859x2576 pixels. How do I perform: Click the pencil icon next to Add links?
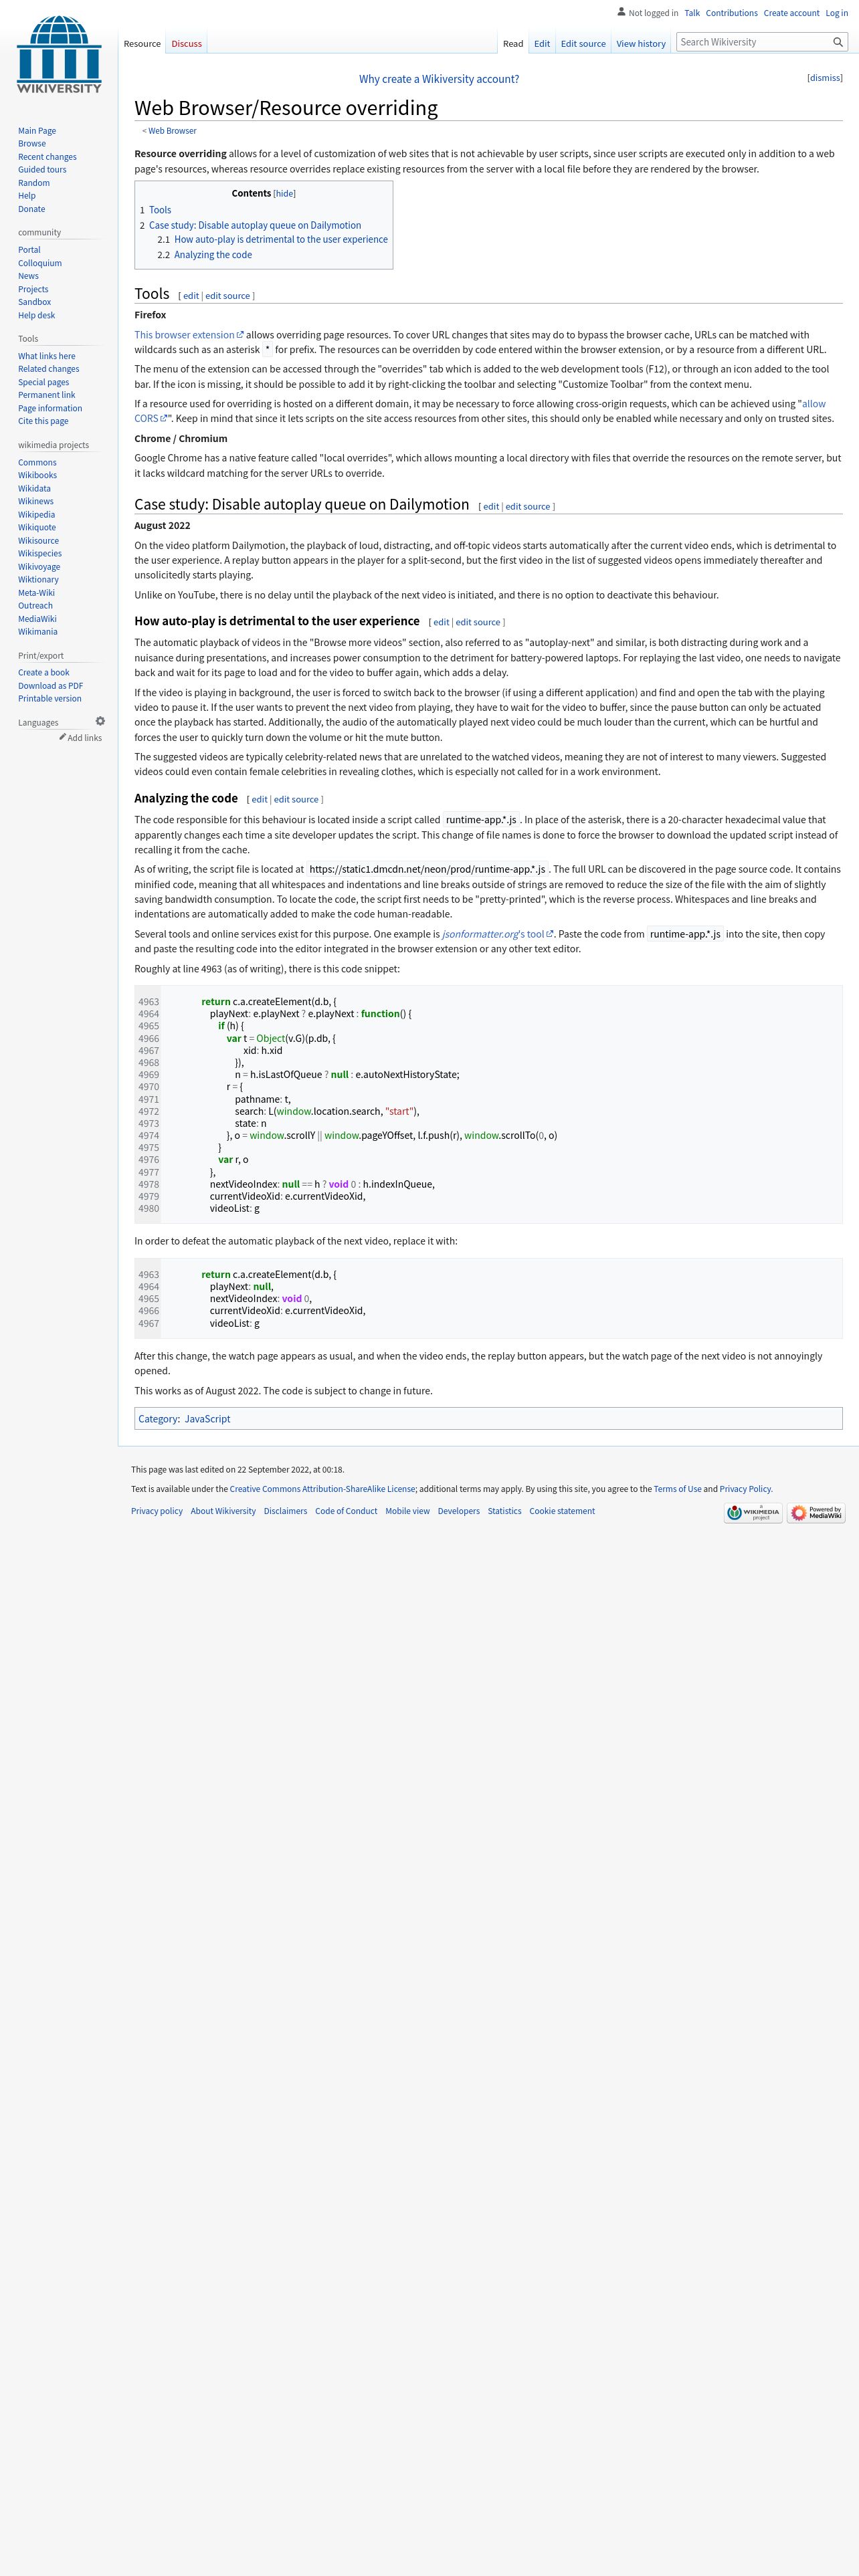[62, 737]
